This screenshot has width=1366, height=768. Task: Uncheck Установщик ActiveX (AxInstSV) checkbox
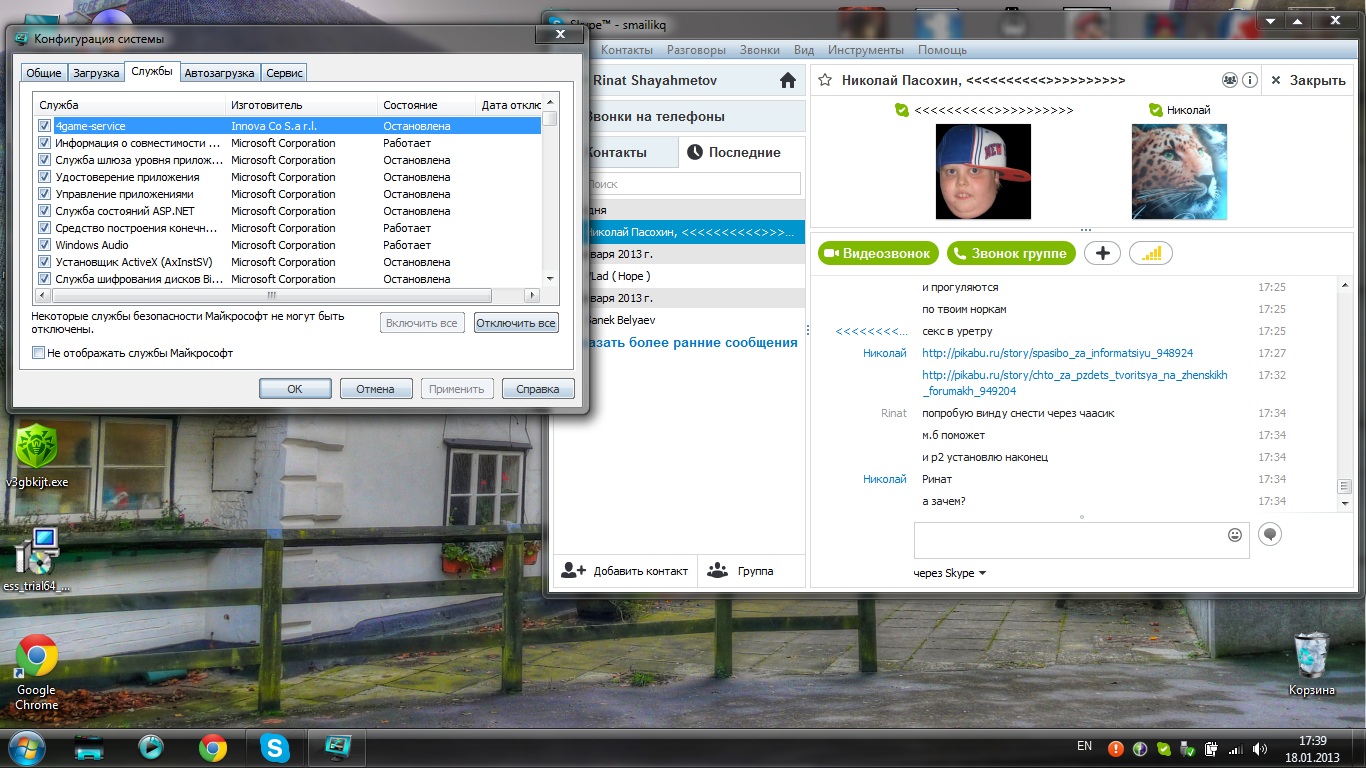point(44,262)
